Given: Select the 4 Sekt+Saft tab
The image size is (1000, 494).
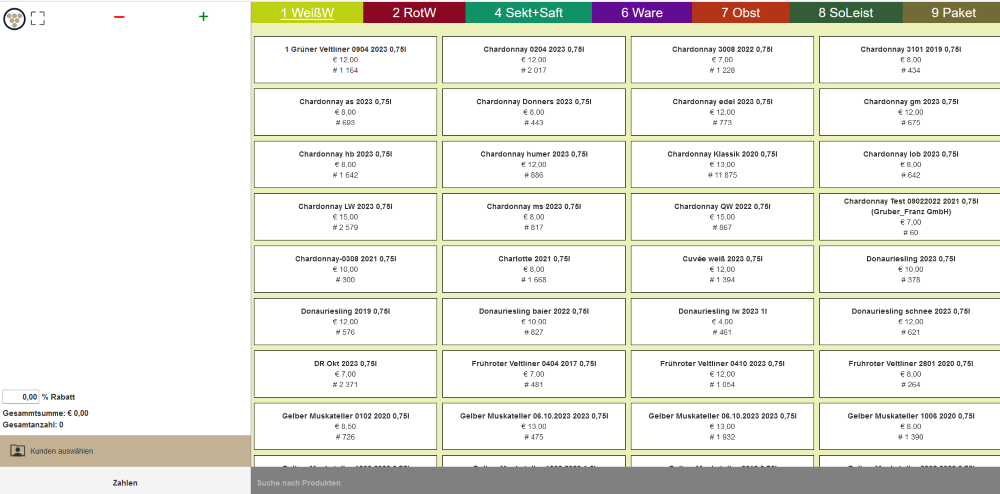Looking at the screenshot, I should tap(528, 13).
